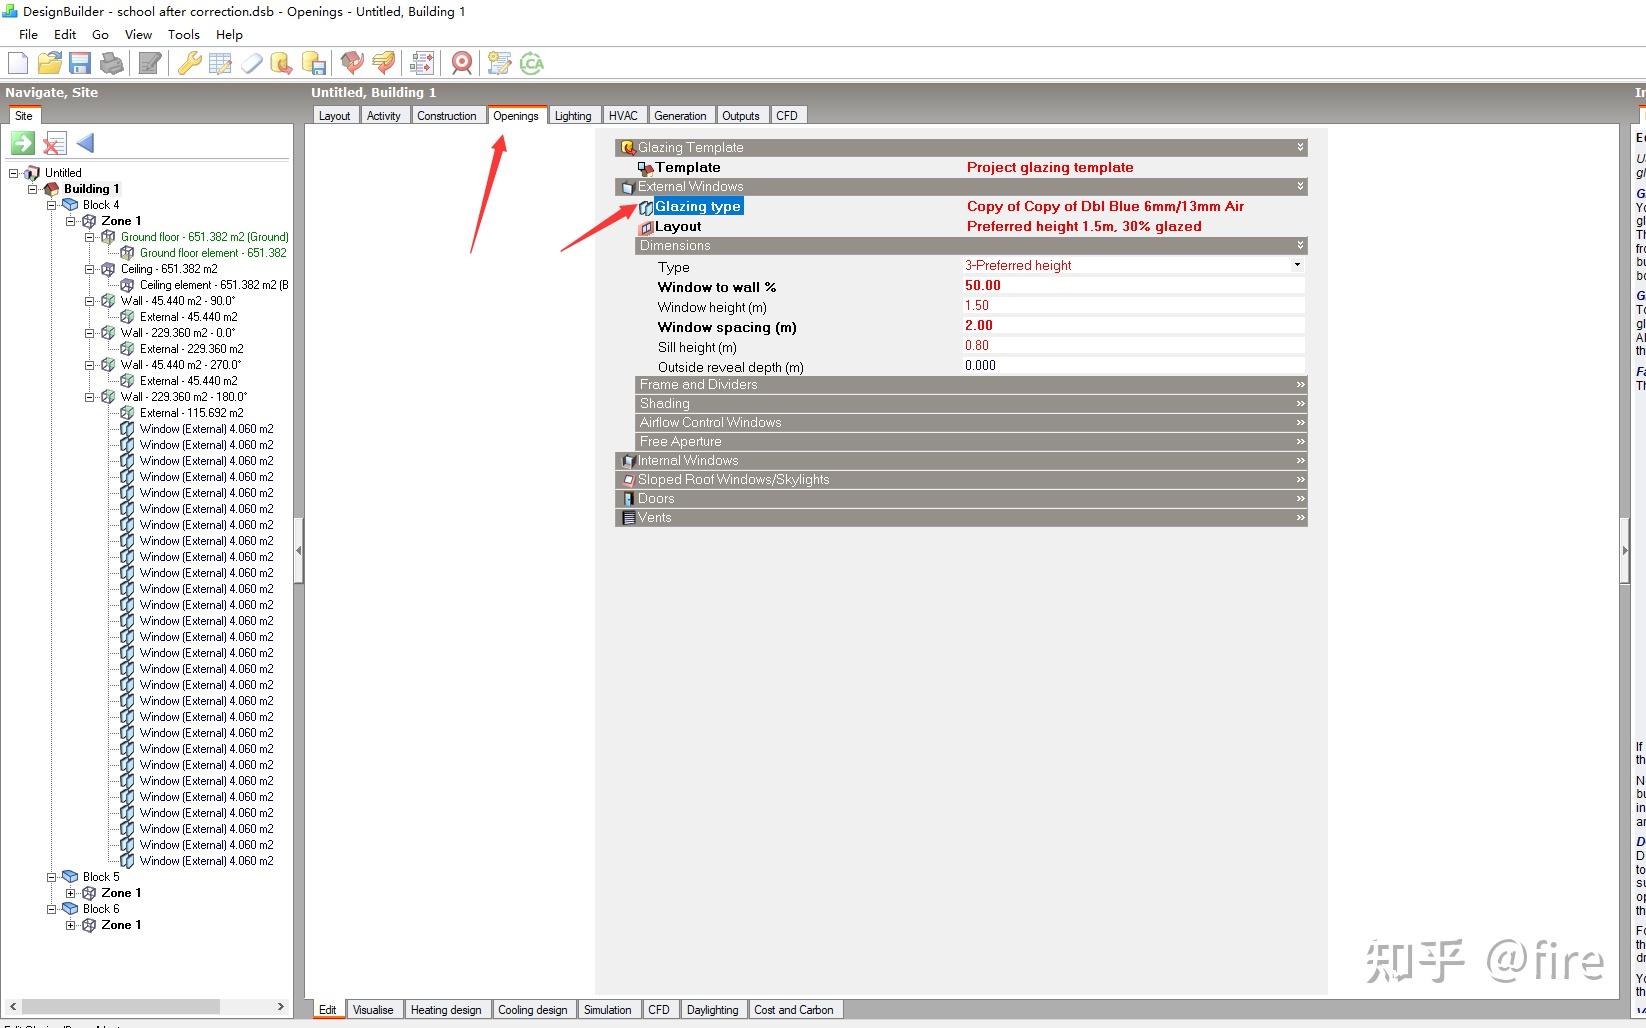Click the Window to wall % field
Viewport: 1646px width, 1028px height.
pyautogui.click(x=1134, y=286)
